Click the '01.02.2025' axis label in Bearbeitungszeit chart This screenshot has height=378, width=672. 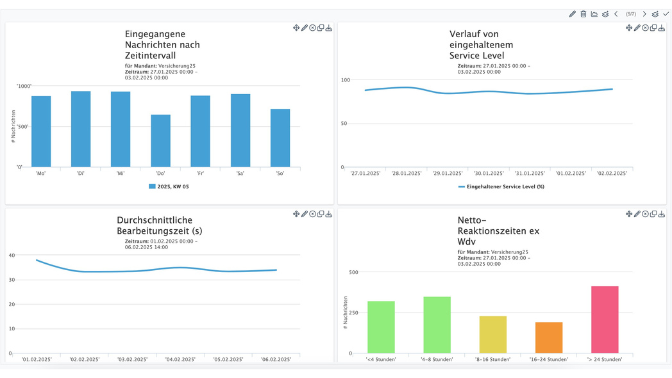click(37, 360)
